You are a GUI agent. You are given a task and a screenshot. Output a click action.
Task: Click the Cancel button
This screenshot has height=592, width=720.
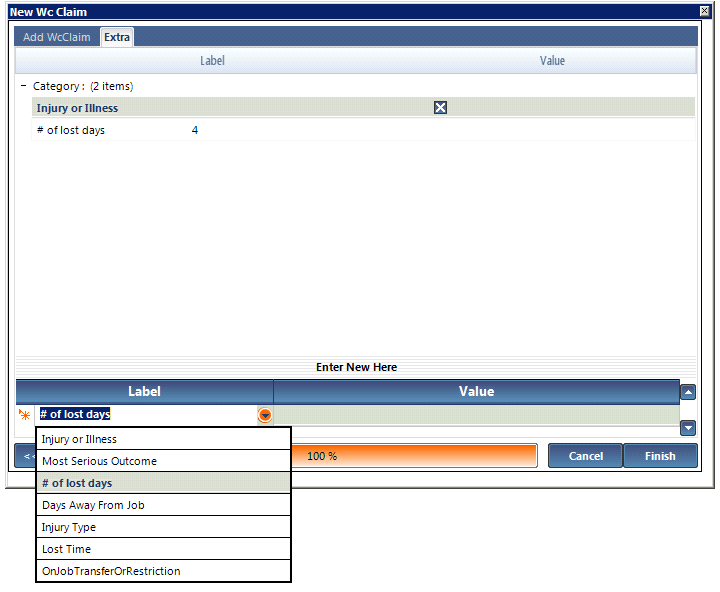pos(585,456)
